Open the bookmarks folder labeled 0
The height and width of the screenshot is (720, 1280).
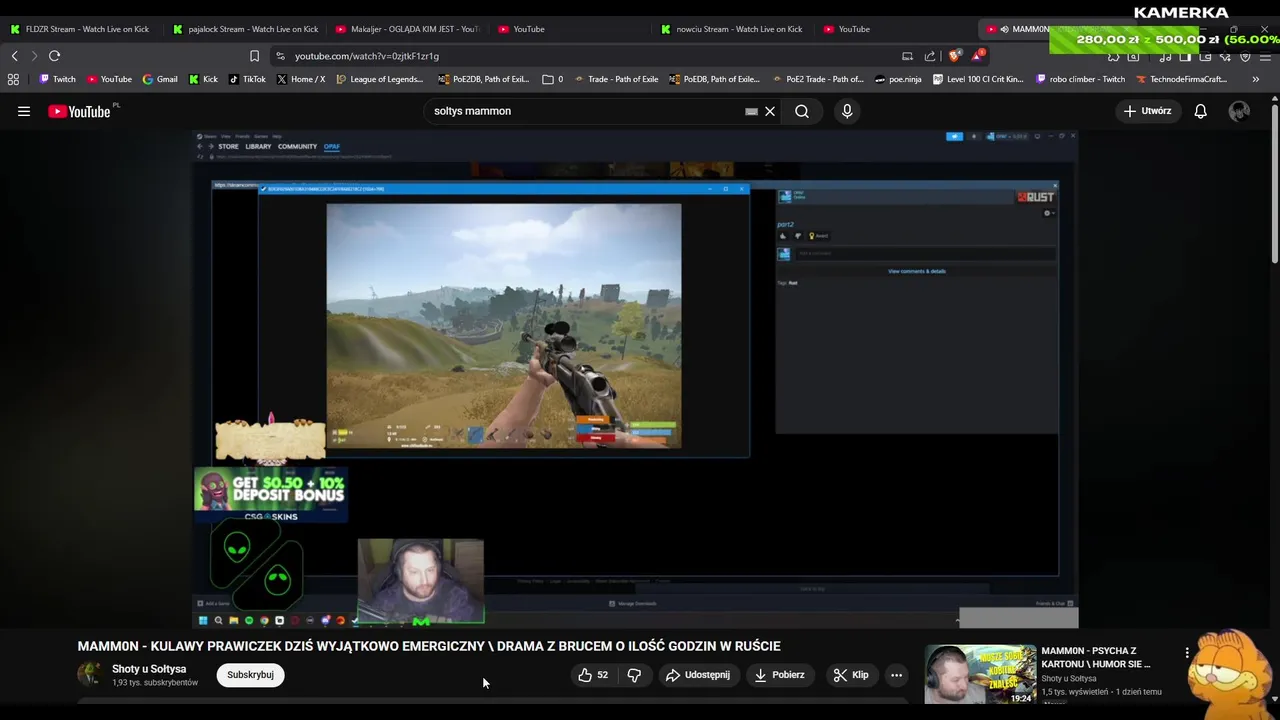[x=553, y=79]
